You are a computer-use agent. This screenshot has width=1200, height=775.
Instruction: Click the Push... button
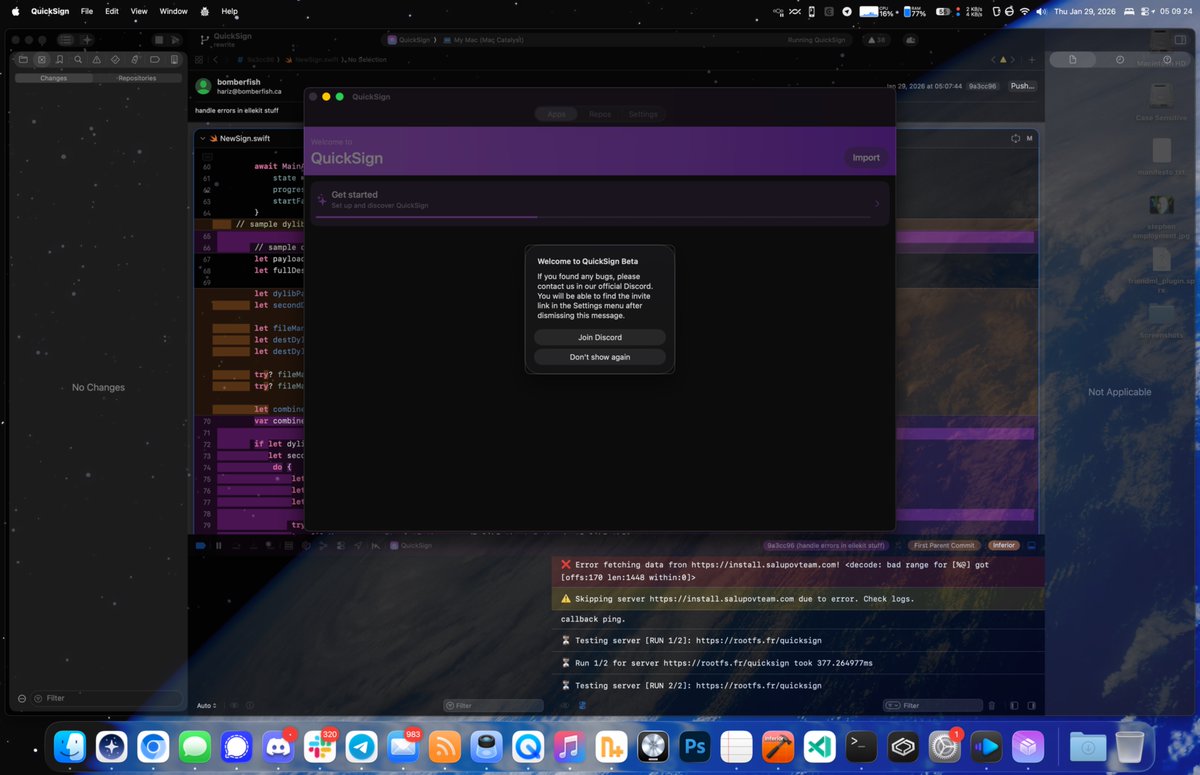1023,86
